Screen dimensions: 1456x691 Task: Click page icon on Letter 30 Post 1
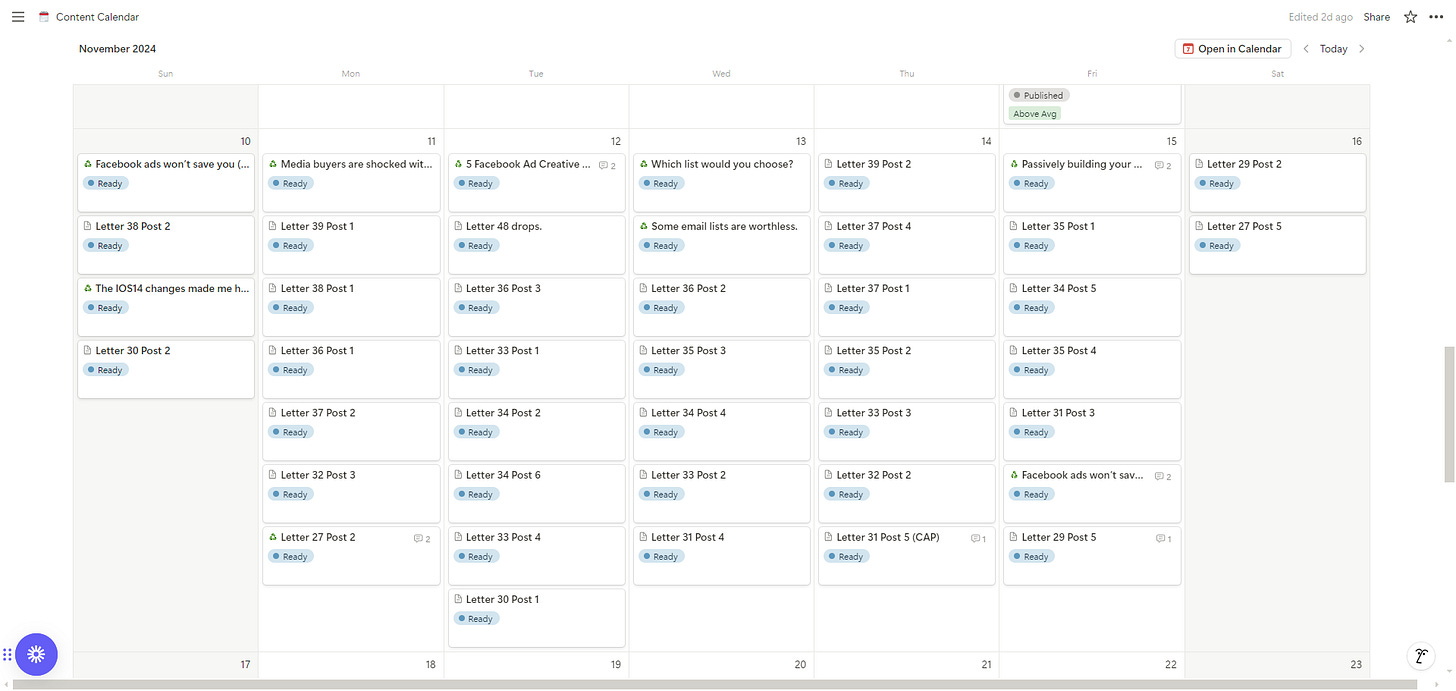click(x=458, y=599)
